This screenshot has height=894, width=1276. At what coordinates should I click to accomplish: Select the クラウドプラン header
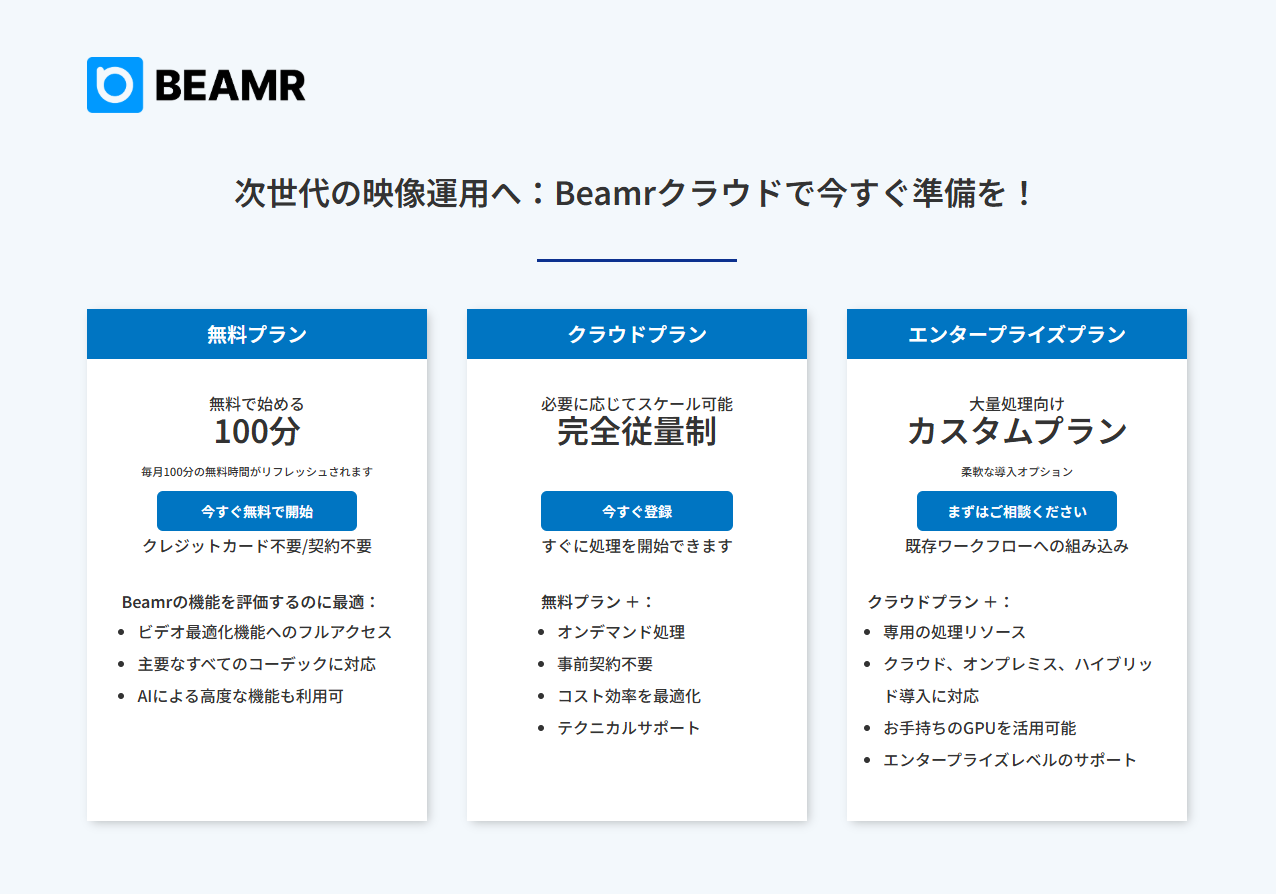point(636,334)
